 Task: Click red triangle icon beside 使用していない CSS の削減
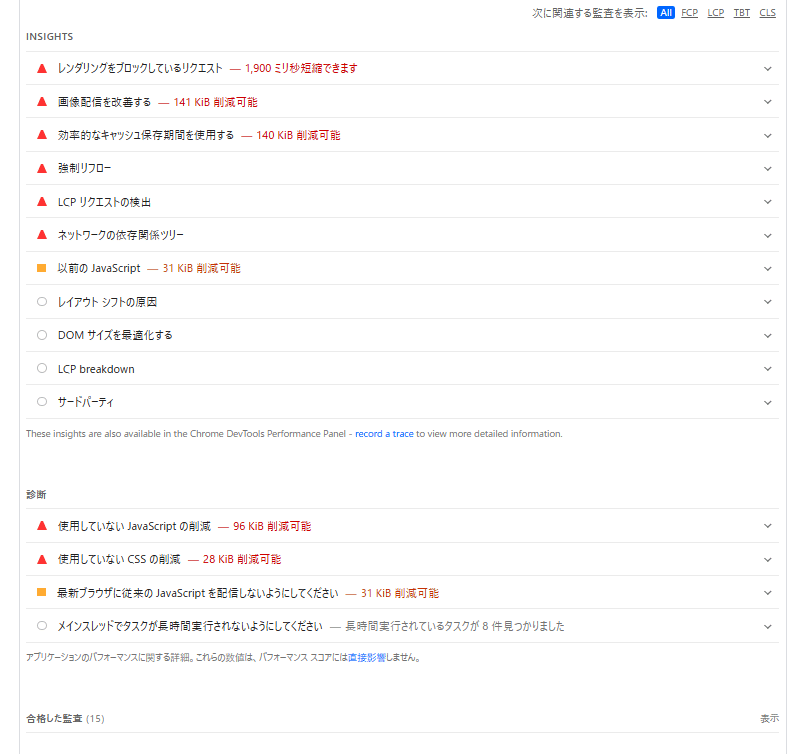pos(42,559)
